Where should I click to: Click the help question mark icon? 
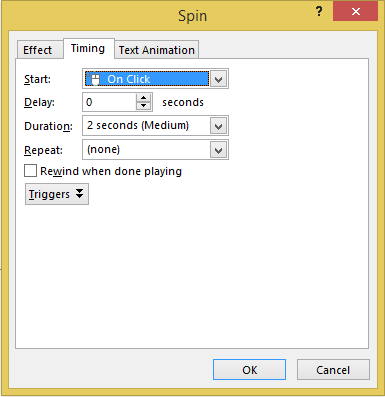pos(319,12)
